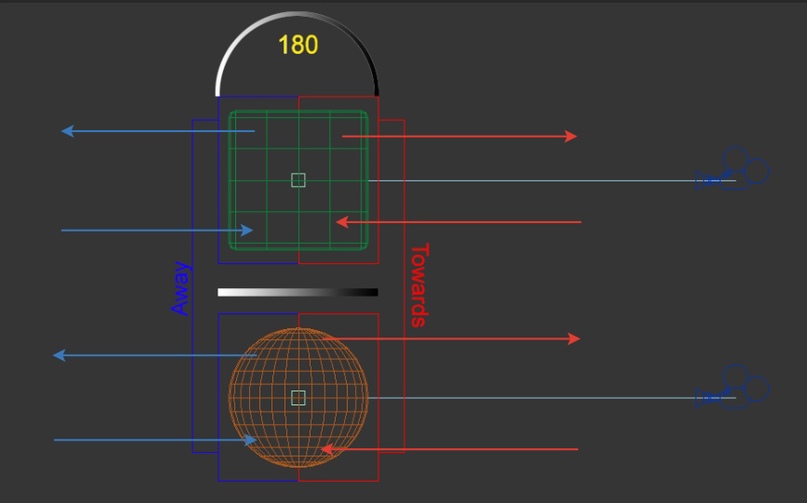Click the horizontal white-to-black gradient bar
Screen dimensions: 807x503
298,292
